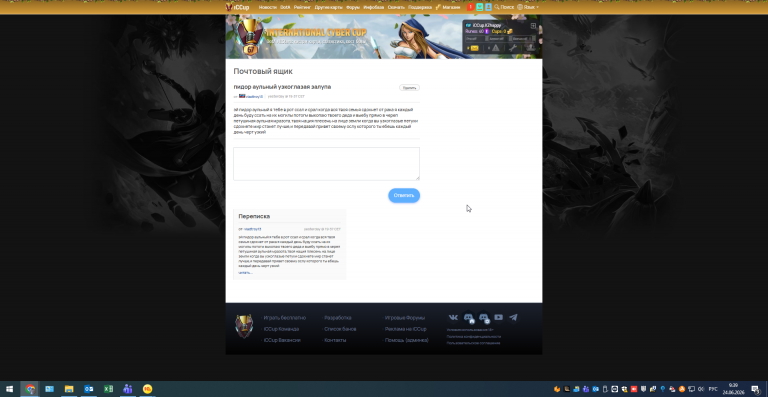
Task: Open the VK social icon
Action: [453, 317]
